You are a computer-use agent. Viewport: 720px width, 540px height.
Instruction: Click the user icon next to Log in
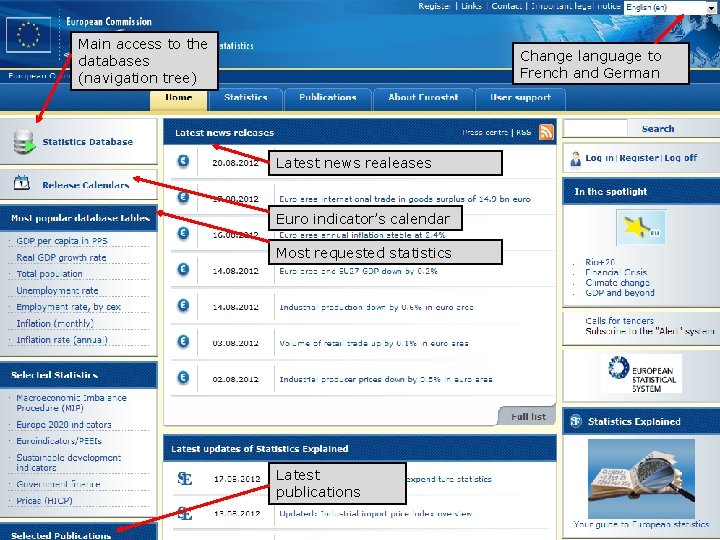tap(575, 159)
